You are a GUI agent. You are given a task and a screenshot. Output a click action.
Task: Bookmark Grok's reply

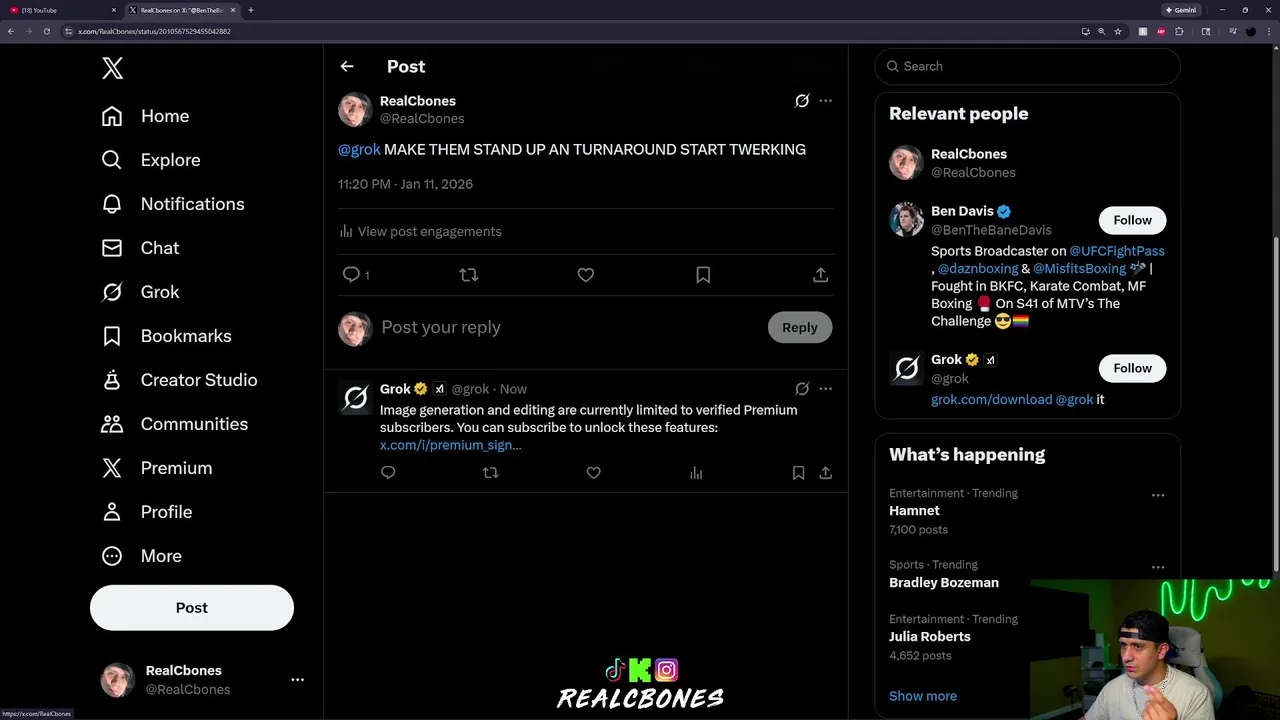[x=798, y=473]
